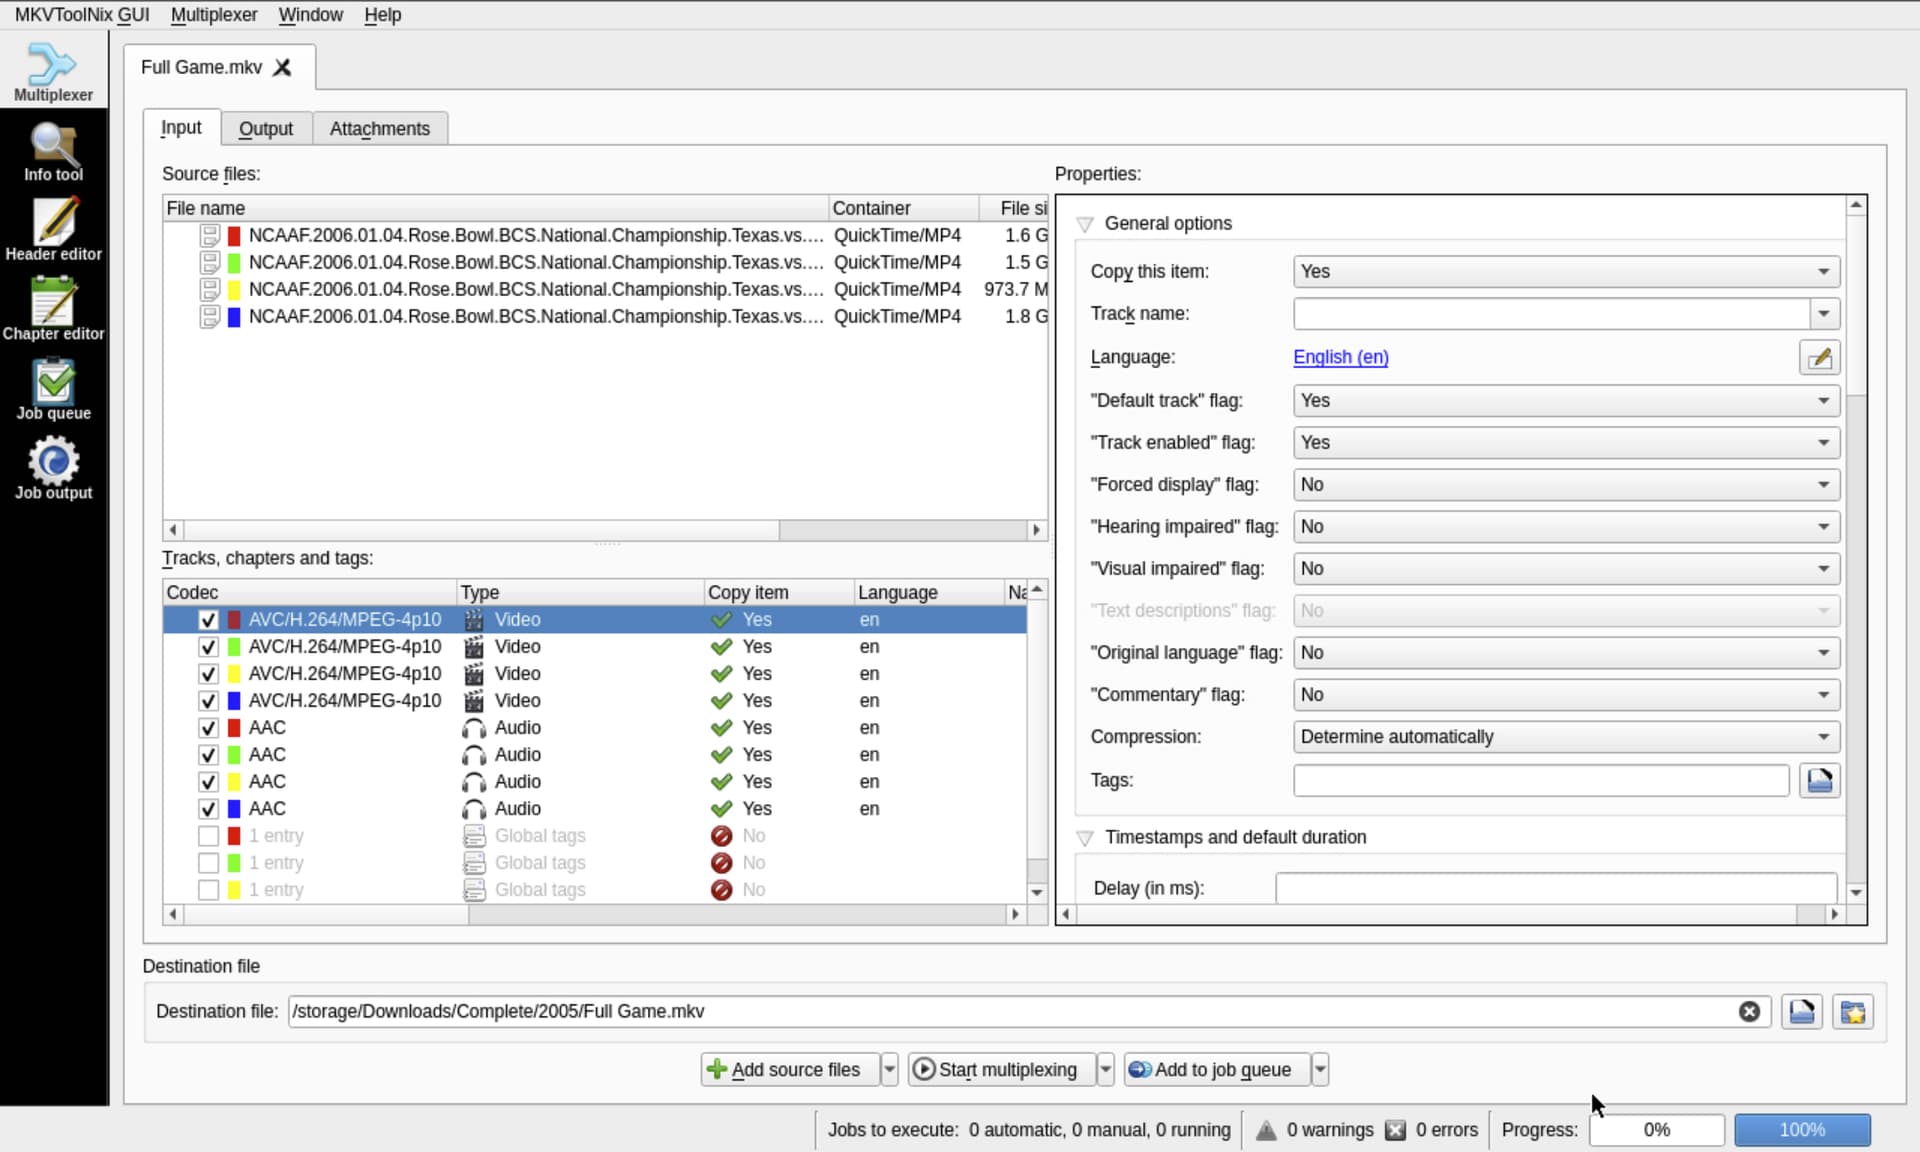The height and width of the screenshot is (1152, 1920).
Task: Click the Tags input field
Action: pos(1541,780)
